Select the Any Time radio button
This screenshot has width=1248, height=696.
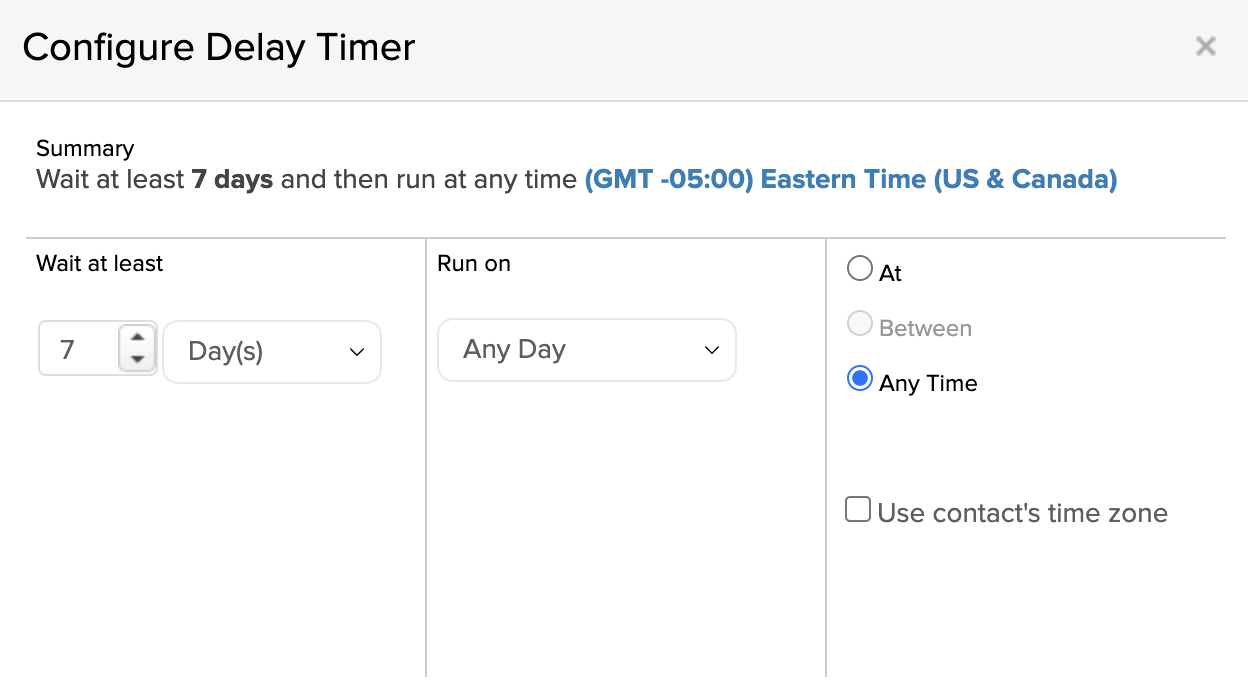(859, 378)
